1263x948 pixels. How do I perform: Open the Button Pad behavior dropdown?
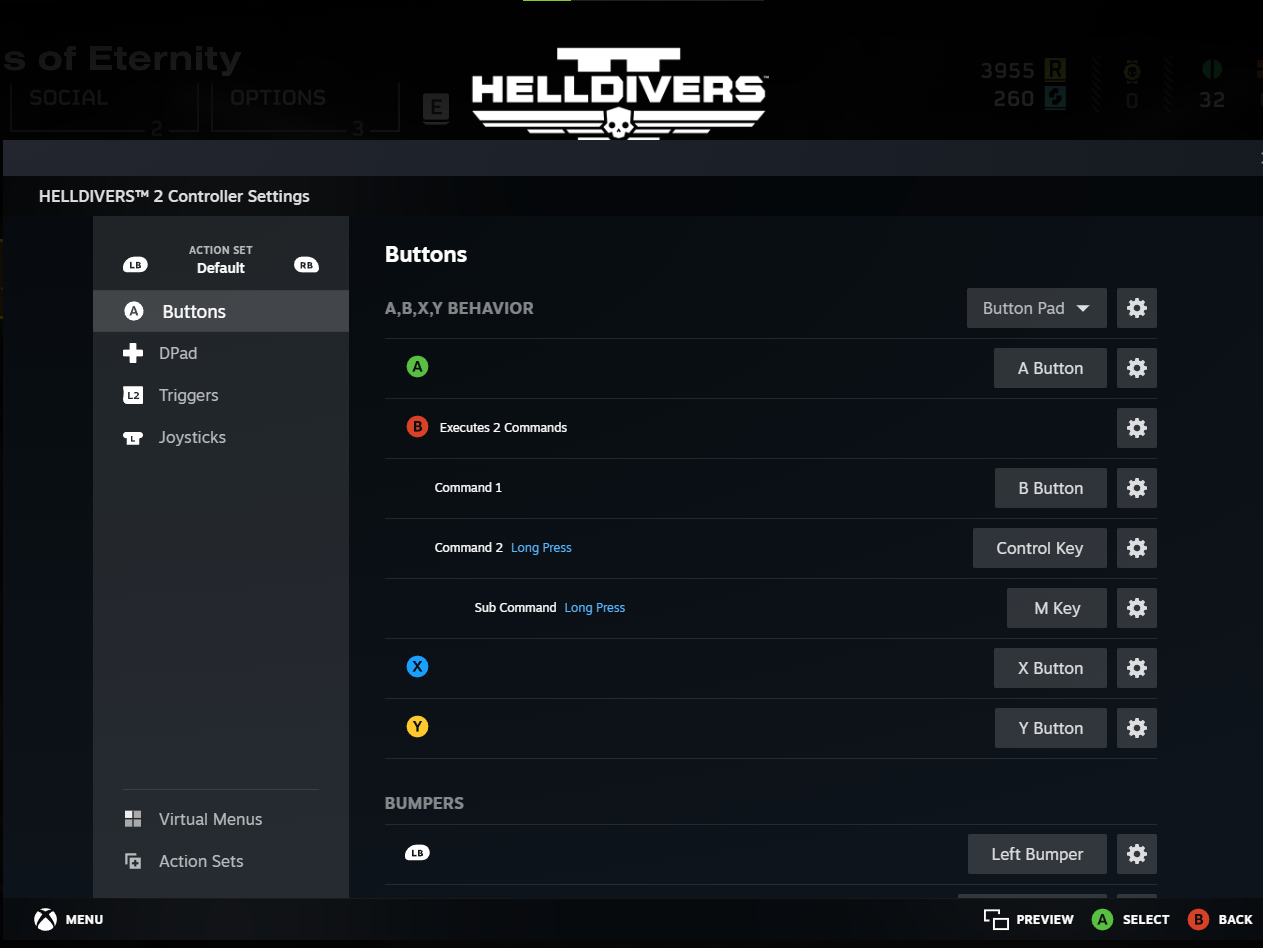[x=1036, y=308]
